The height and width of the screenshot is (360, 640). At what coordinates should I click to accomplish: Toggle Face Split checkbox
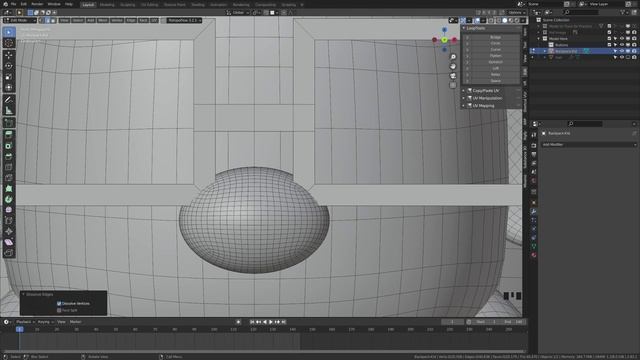pyautogui.click(x=59, y=310)
